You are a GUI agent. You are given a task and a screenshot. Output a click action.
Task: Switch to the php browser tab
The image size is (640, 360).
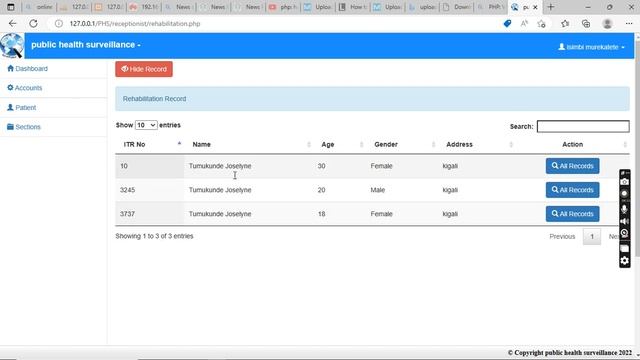pyautogui.click(x=283, y=7)
